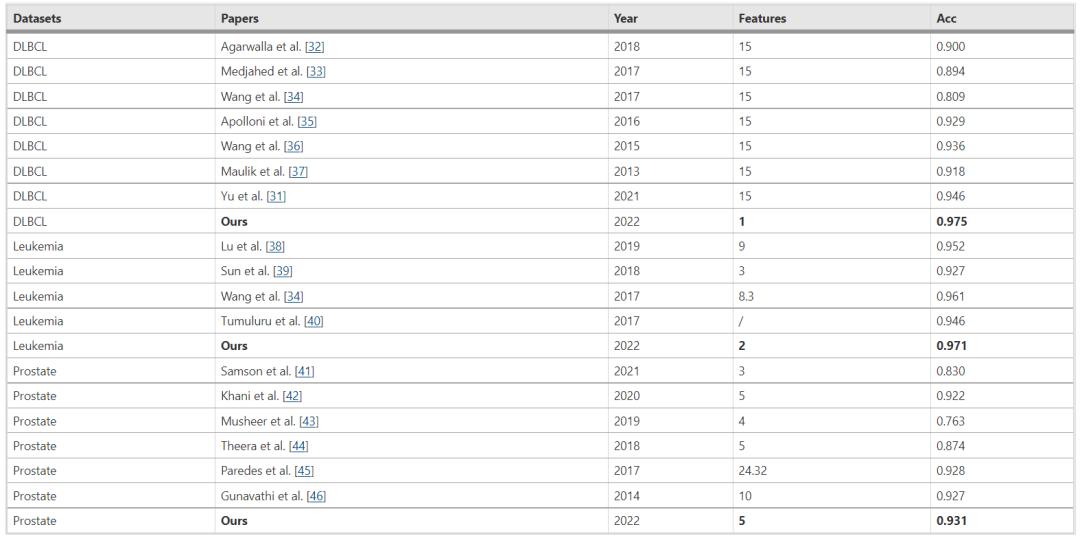Viewport: 1080px width, 538px height.
Task: Open reference 39 for Sun et al.
Action: (282, 271)
